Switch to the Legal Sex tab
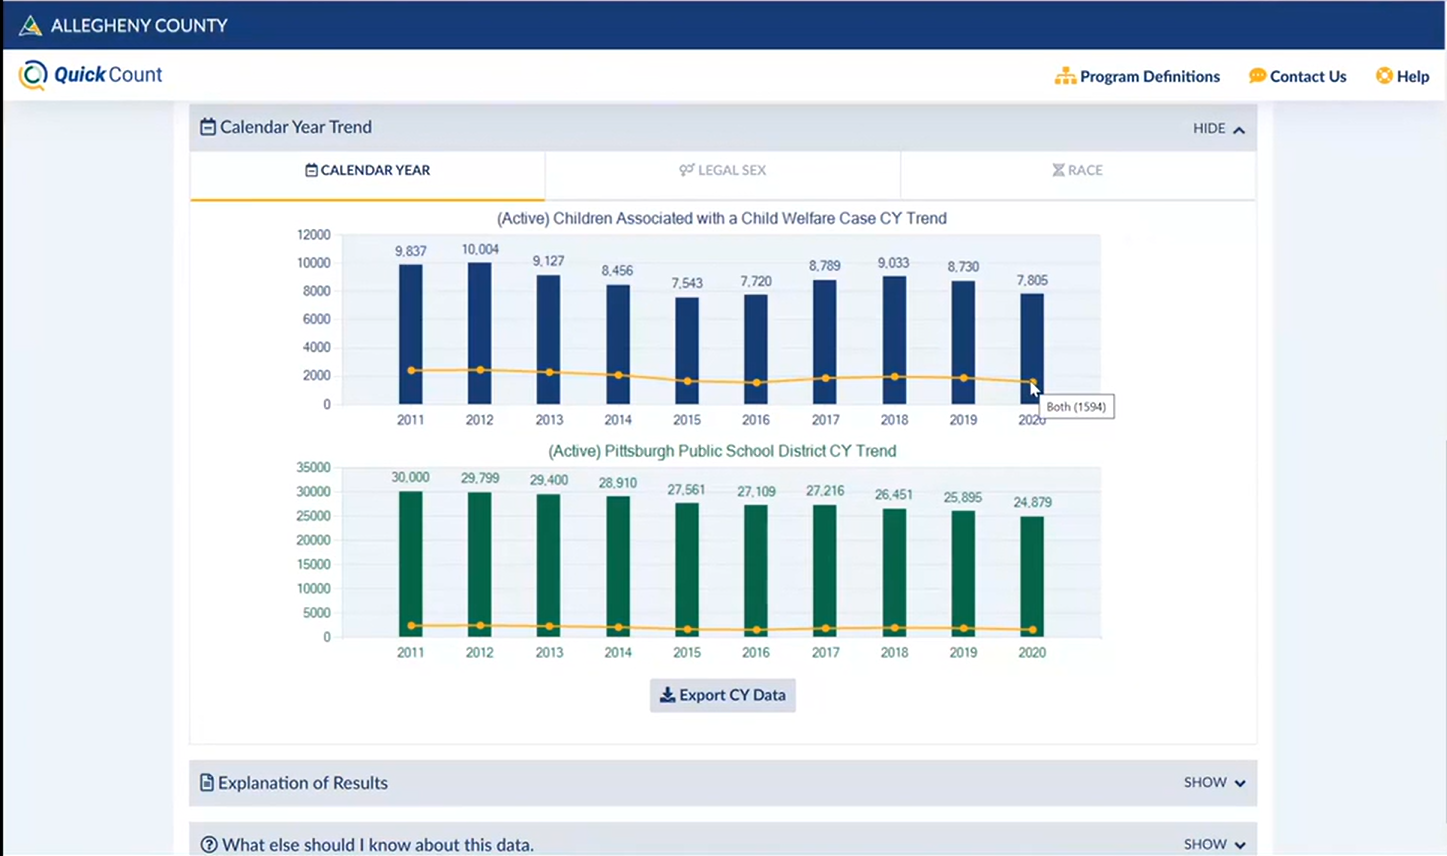1447x856 pixels. 722,170
